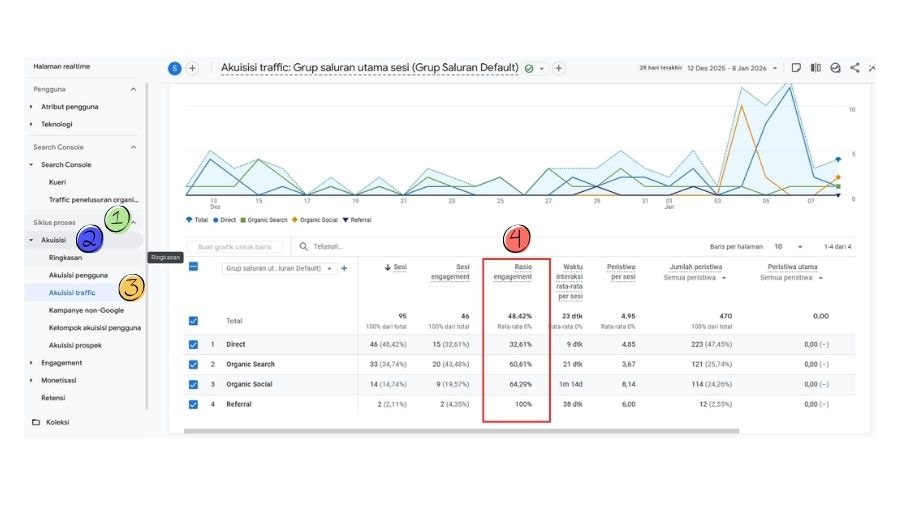900x506 pixels.
Task: Open Akuisisi pengguna report in sidebar
Action: pos(78,275)
